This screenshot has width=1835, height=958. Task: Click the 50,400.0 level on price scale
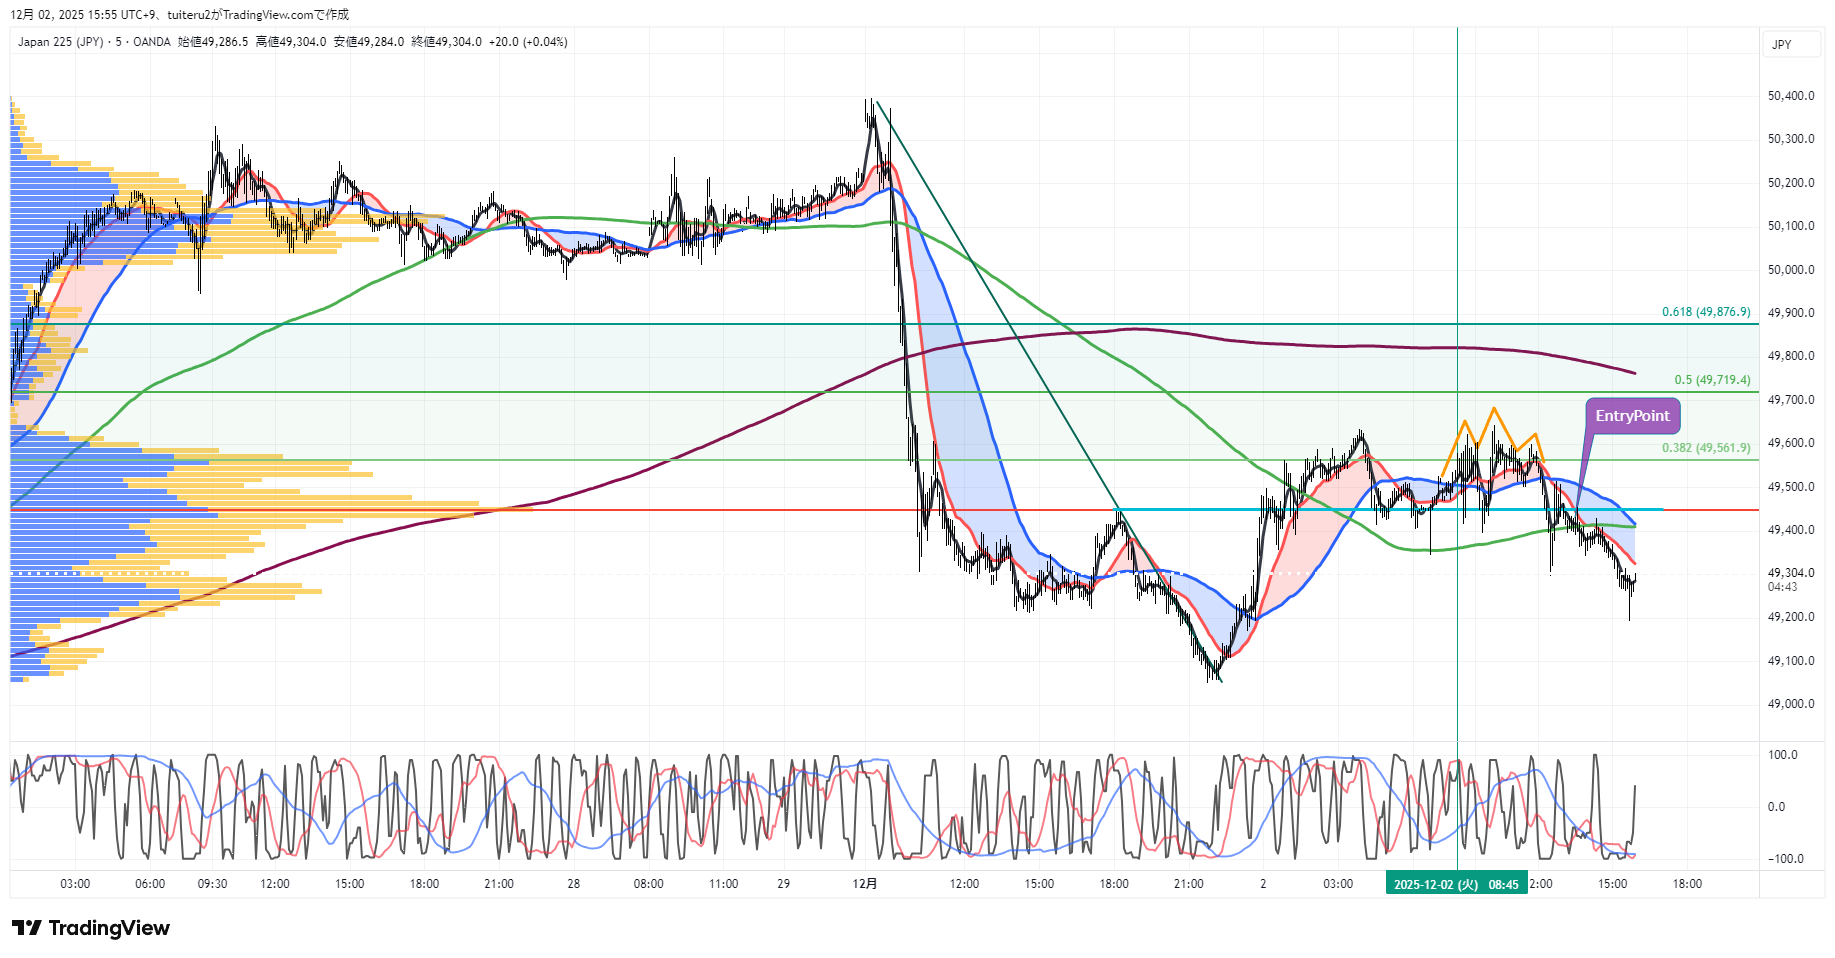click(1790, 96)
